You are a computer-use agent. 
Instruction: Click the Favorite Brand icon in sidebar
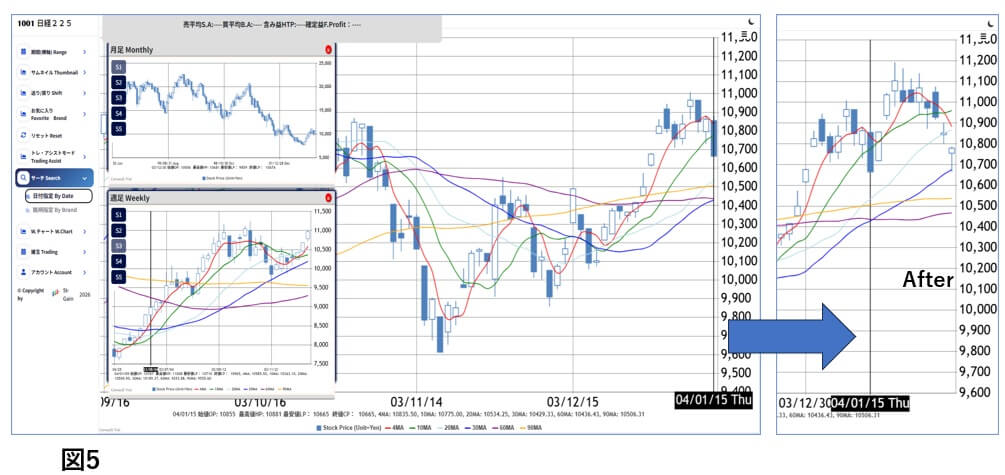coord(24,114)
